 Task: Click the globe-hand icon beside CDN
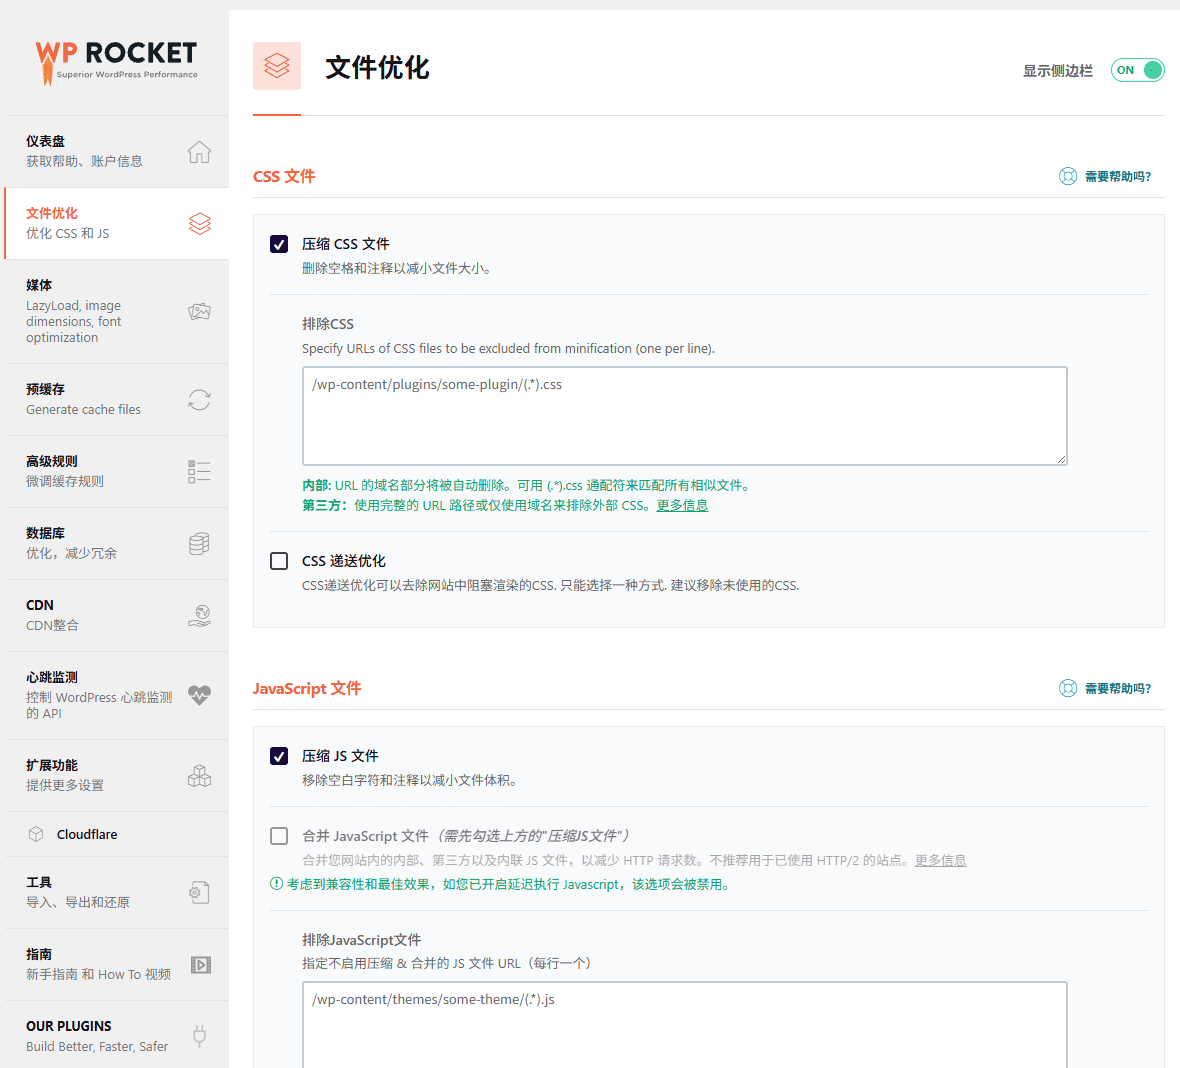pos(199,616)
